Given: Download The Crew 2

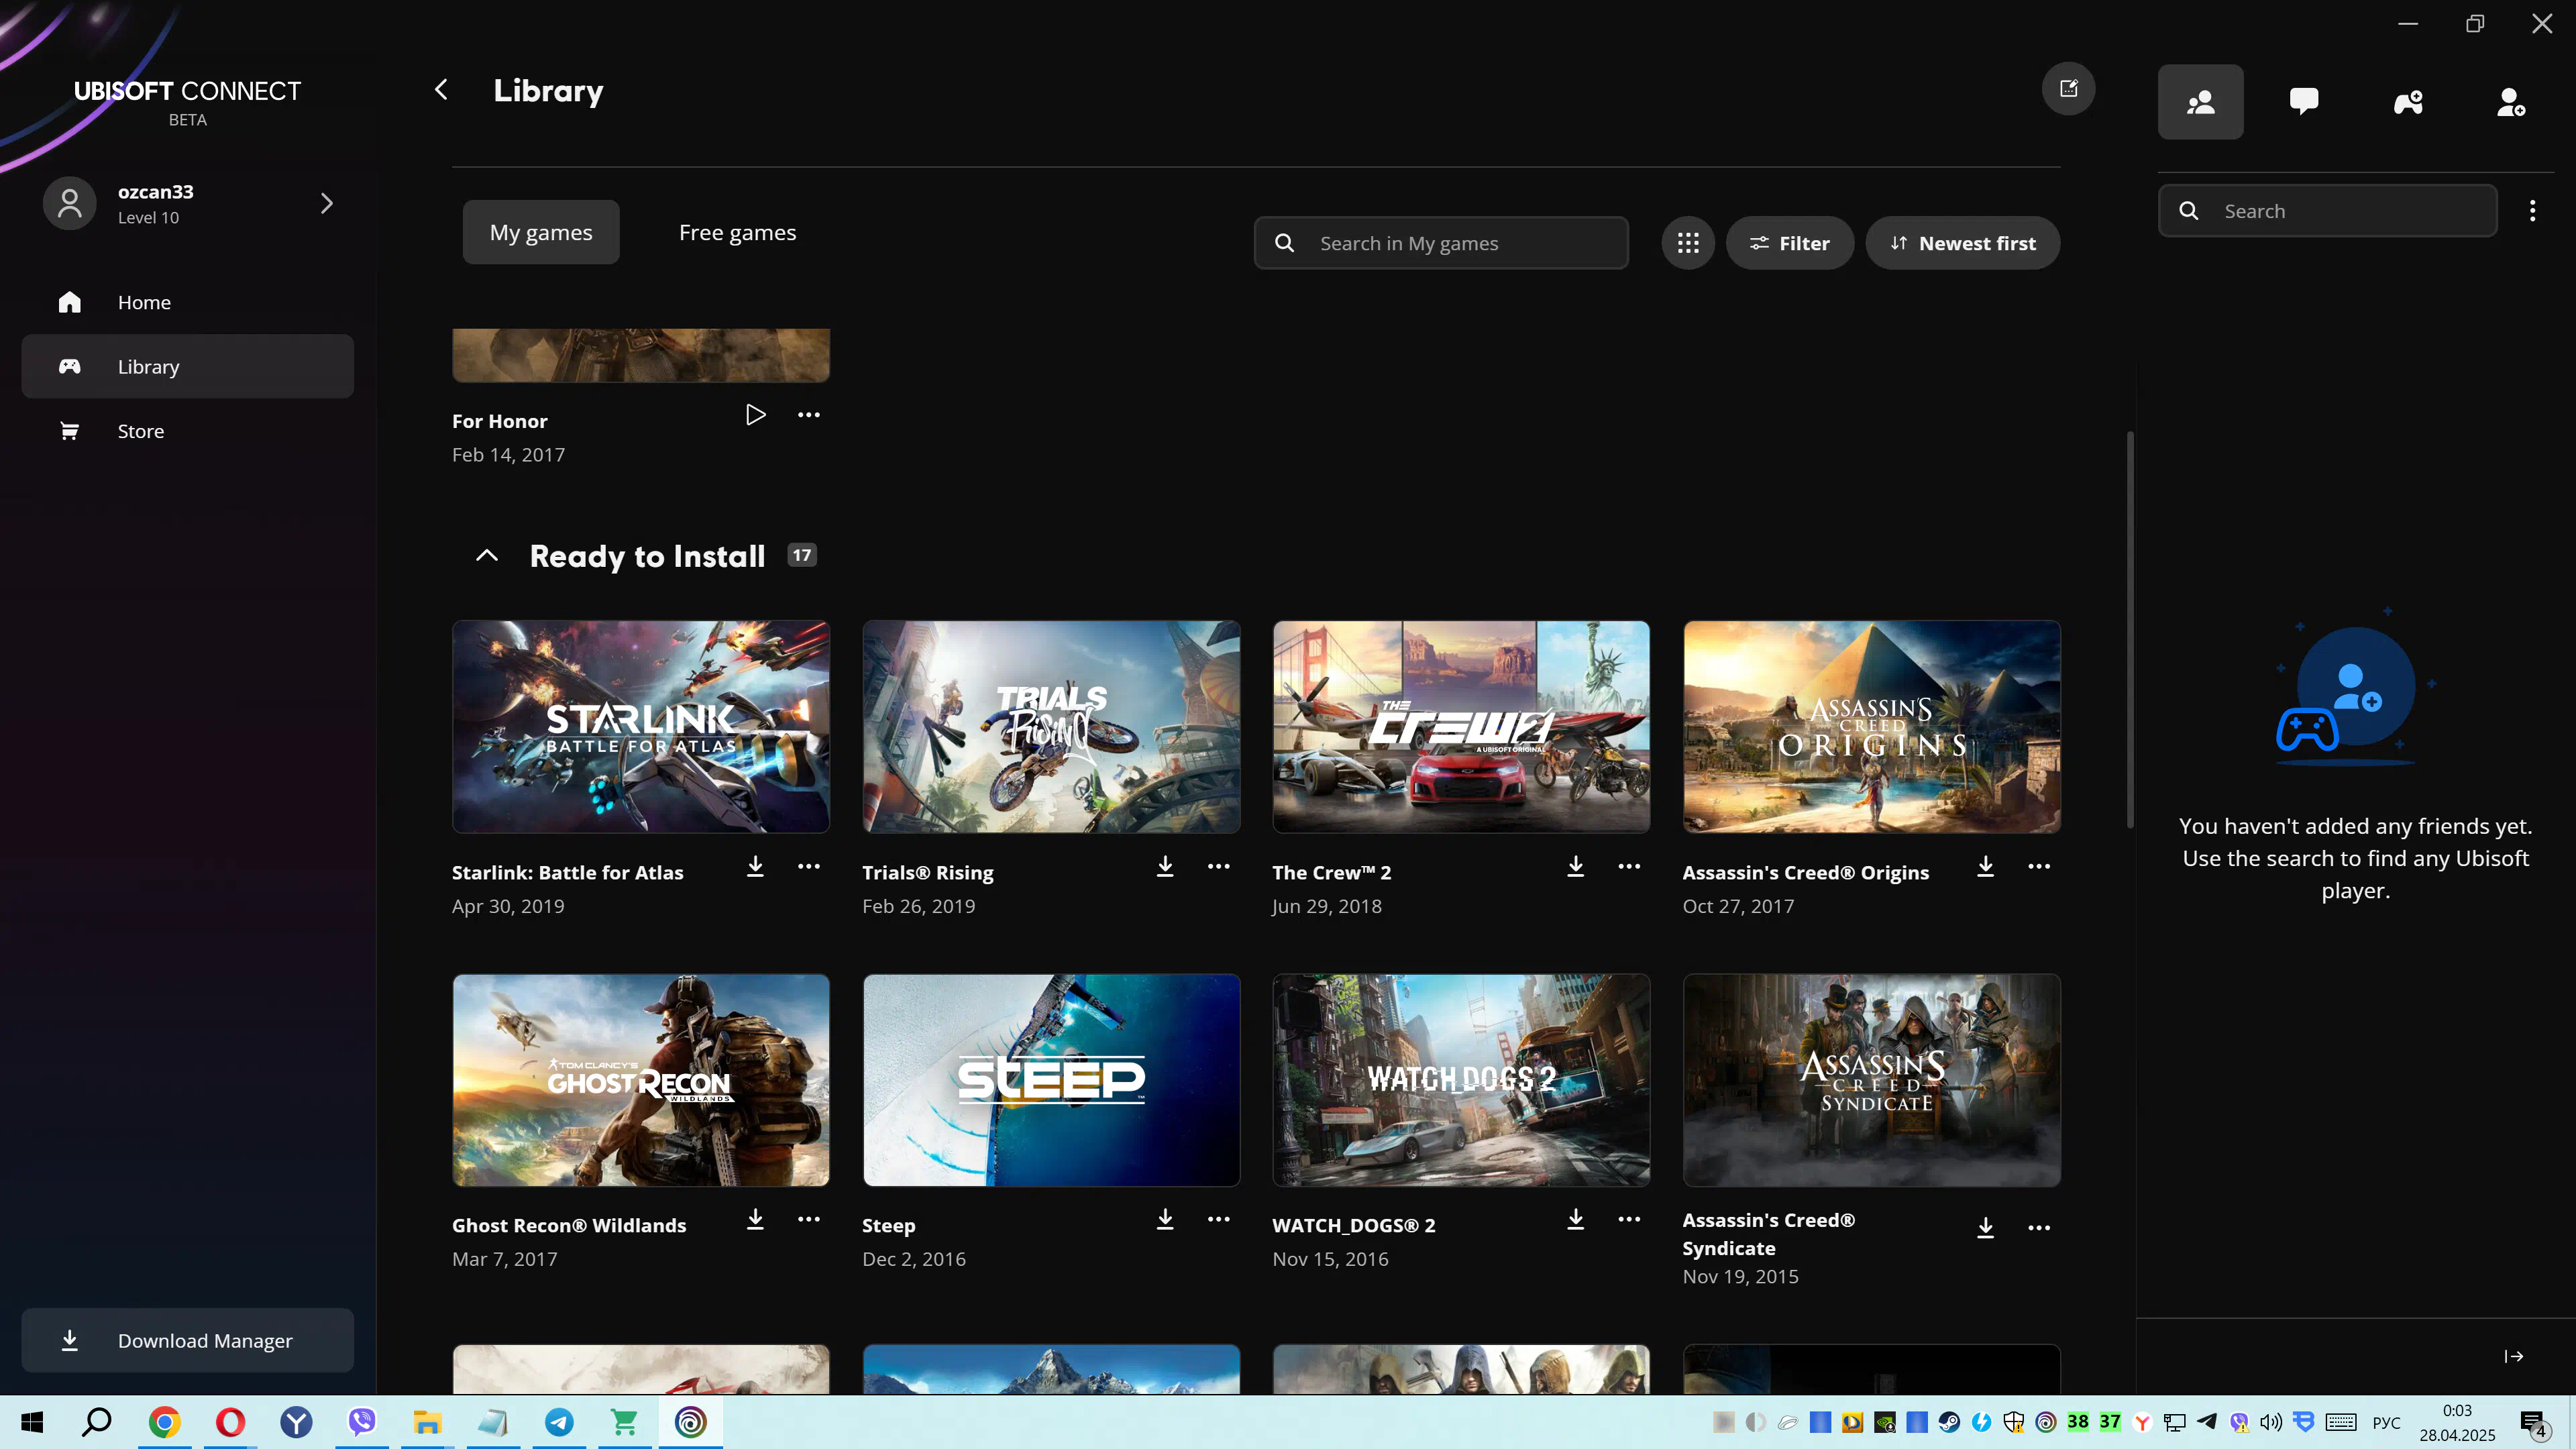Looking at the screenshot, I should point(1575,866).
